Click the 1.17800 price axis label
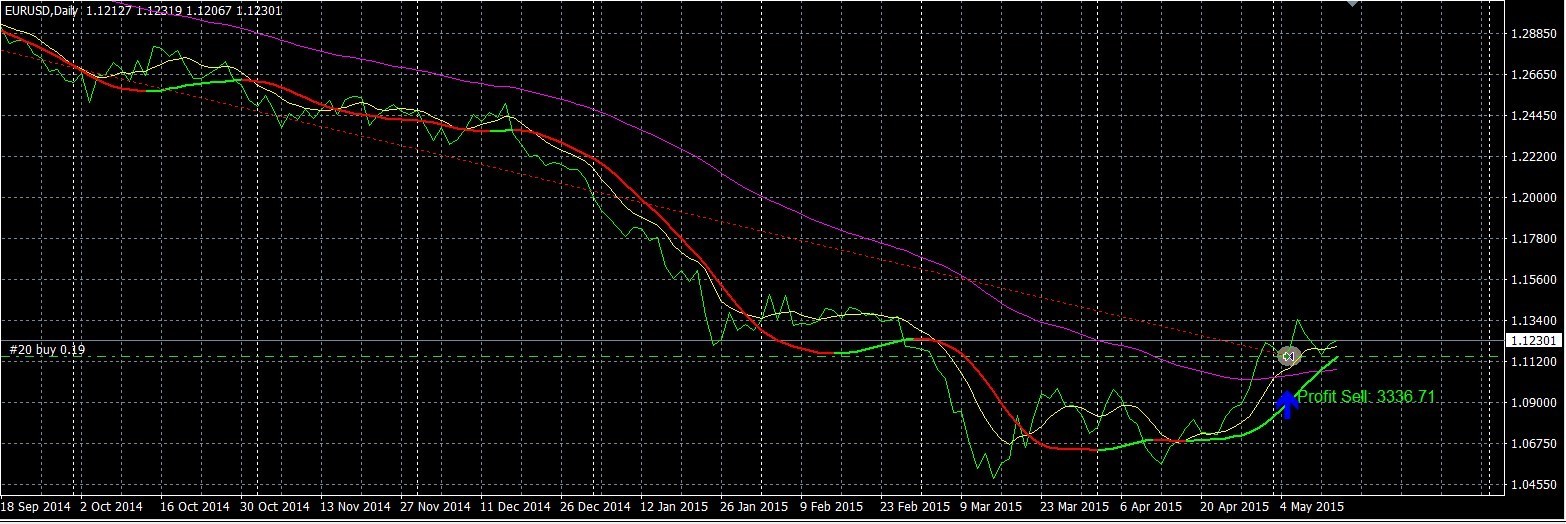Image resolution: width=1566 pixels, height=524 pixels. (1532, 239)
